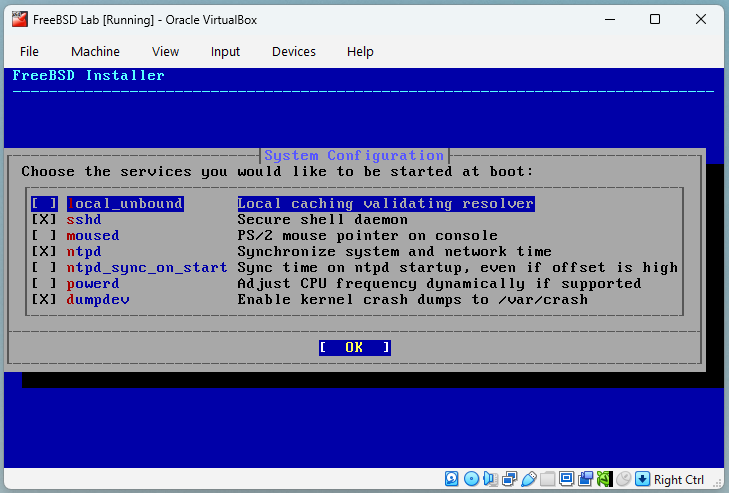Open the File menu
729x493 pixels.
tap(29, 52)
